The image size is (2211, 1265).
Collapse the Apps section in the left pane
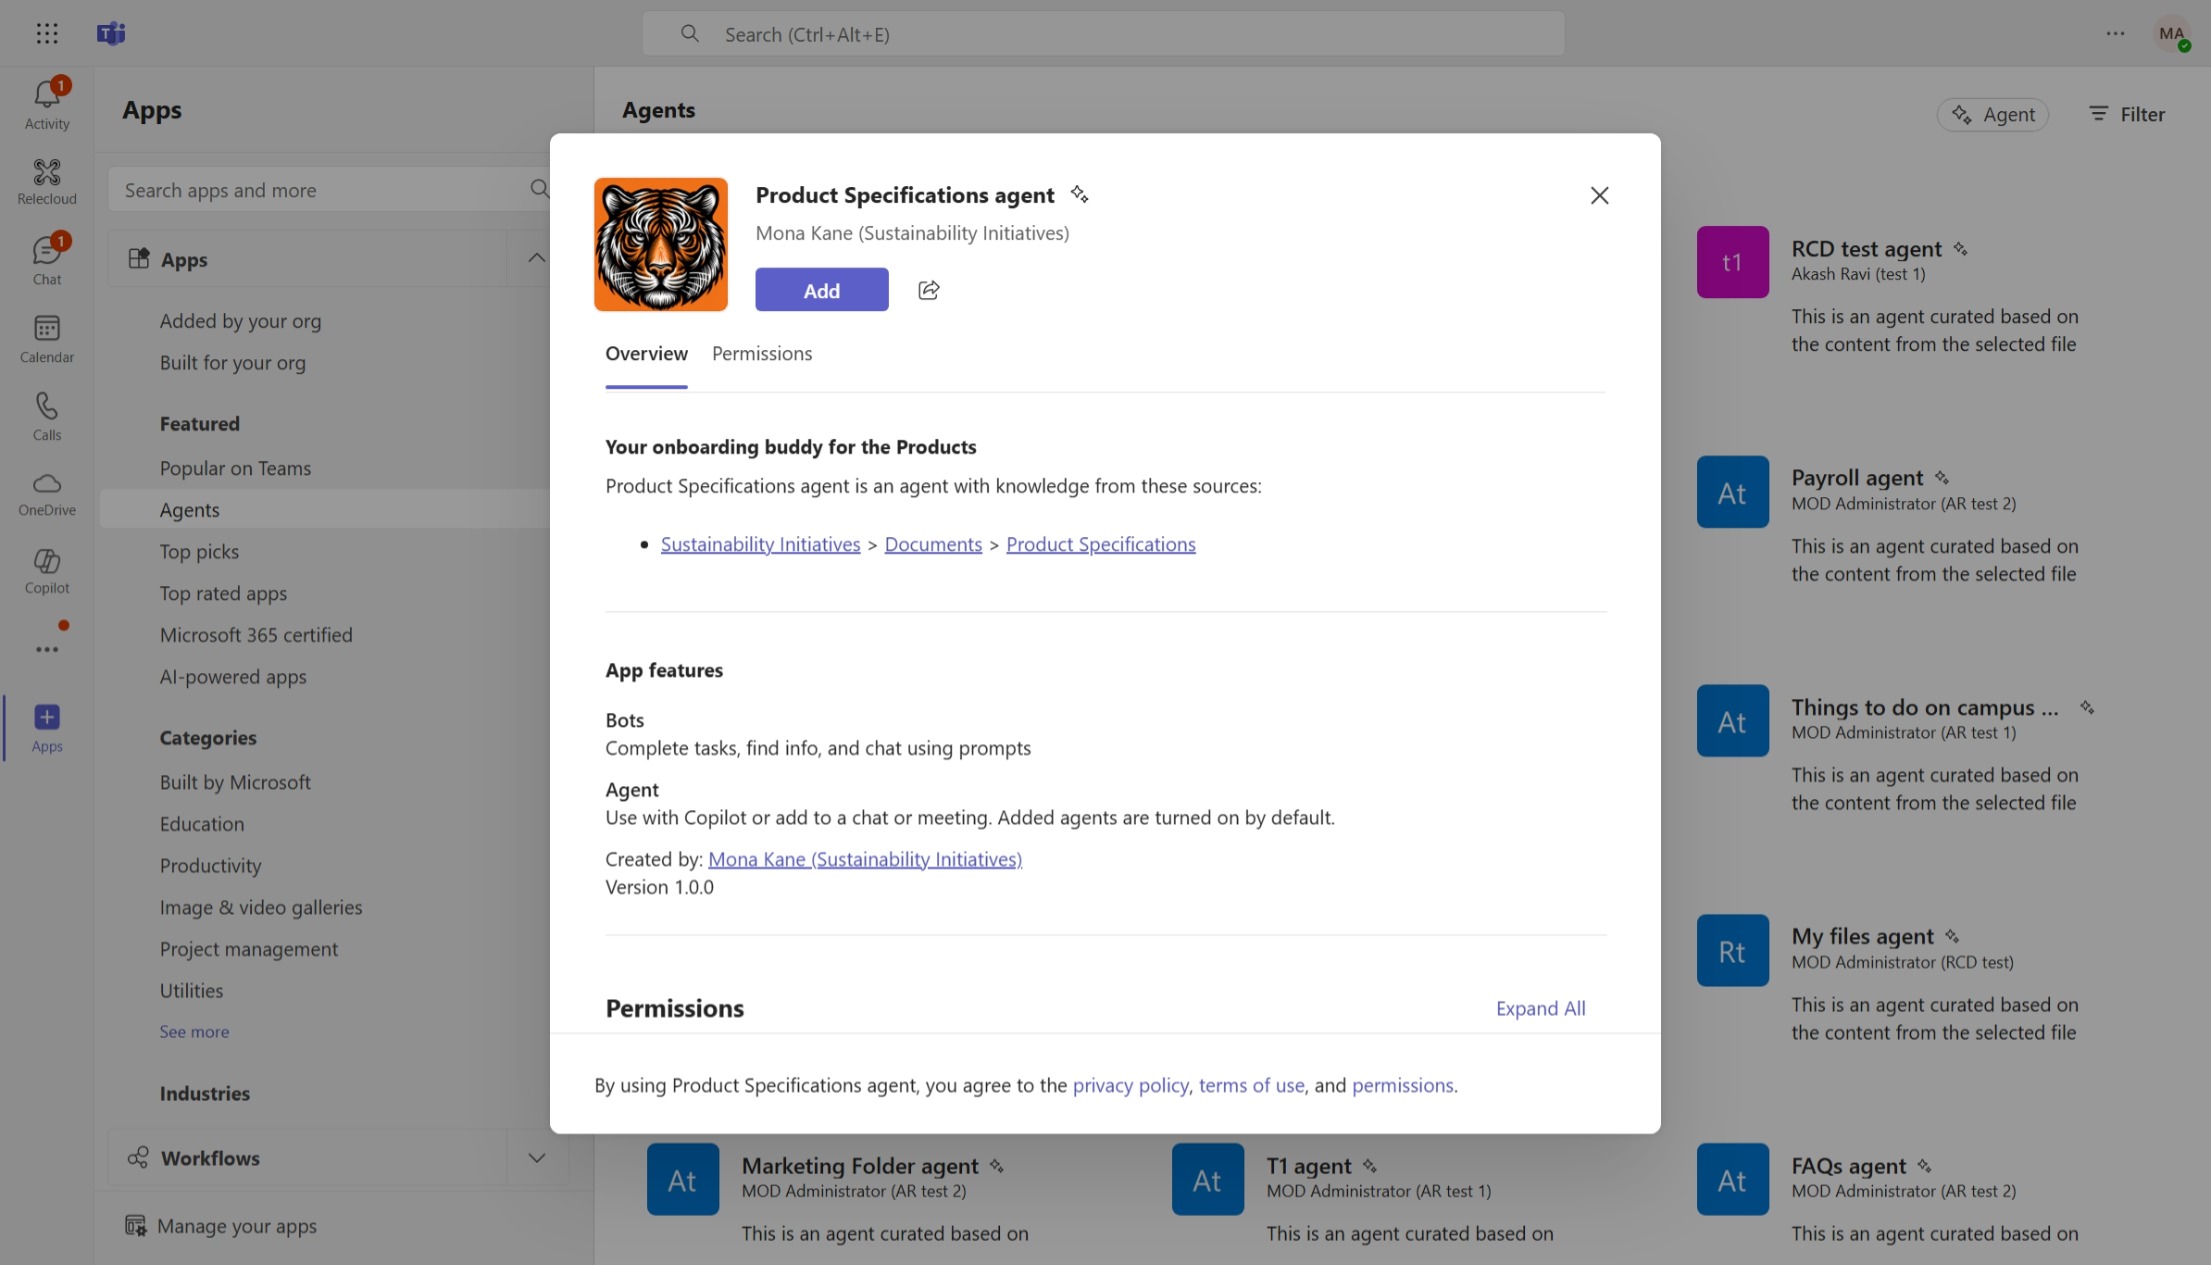[x=537, y=258]
